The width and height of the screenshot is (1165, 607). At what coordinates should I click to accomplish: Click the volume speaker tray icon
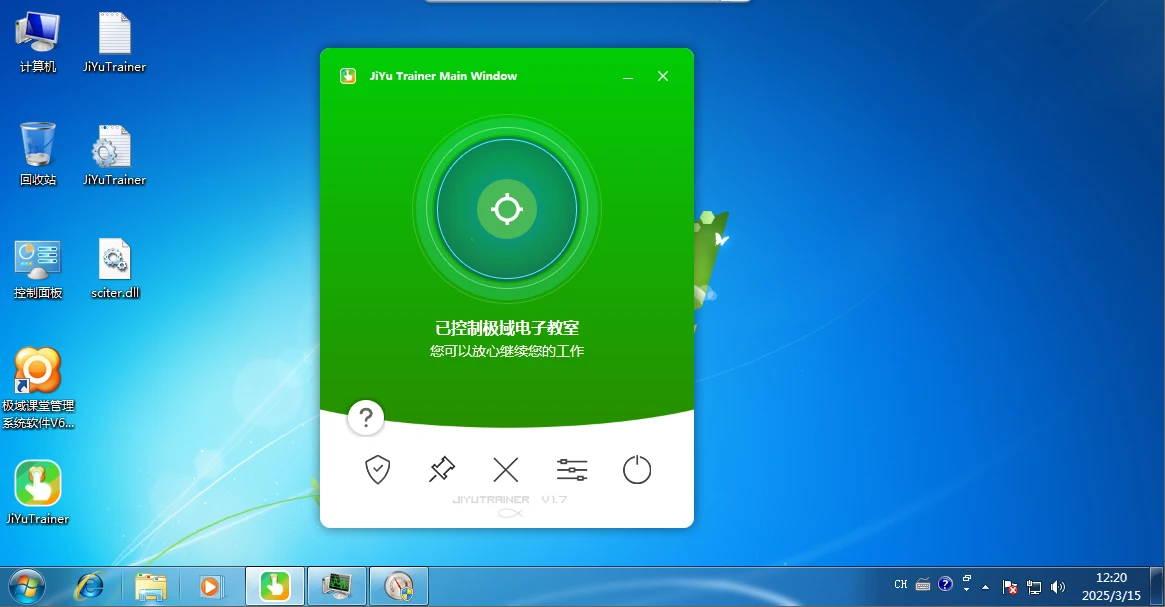coord(1058,587)
